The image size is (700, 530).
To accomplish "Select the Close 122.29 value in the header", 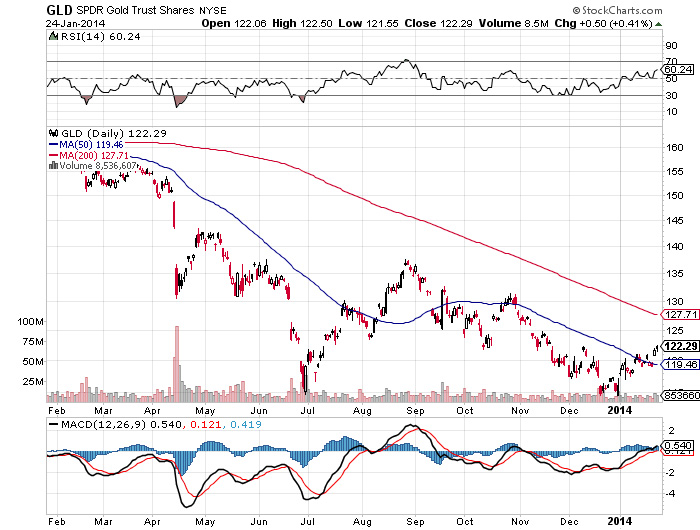I will (x=438, y=23).
